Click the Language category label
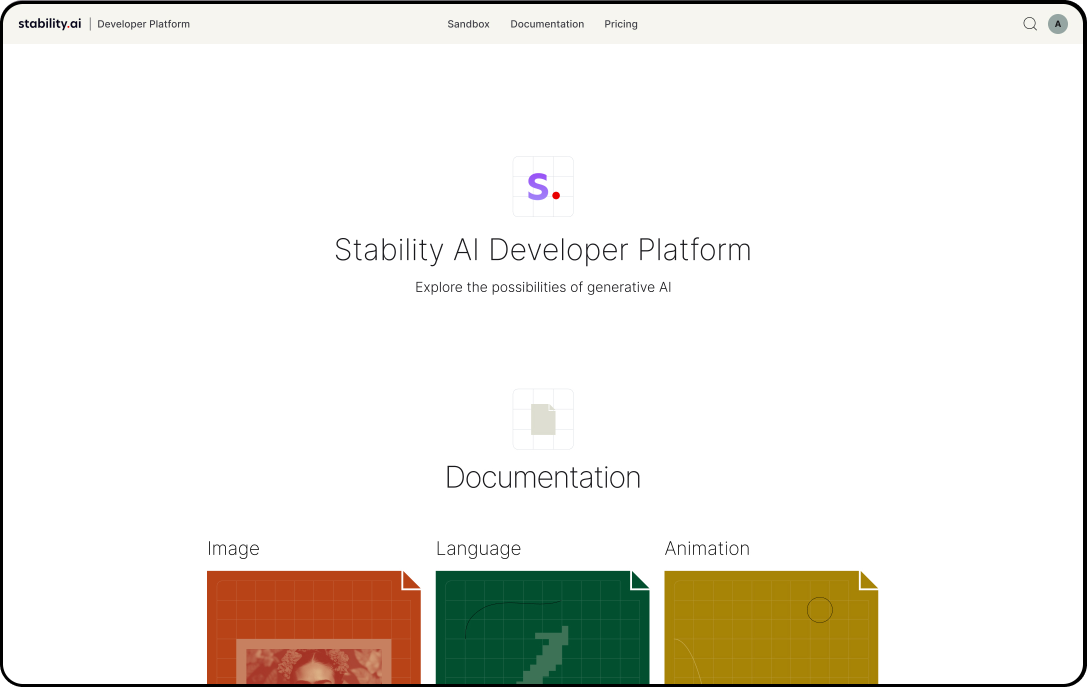 pos(478,548)
